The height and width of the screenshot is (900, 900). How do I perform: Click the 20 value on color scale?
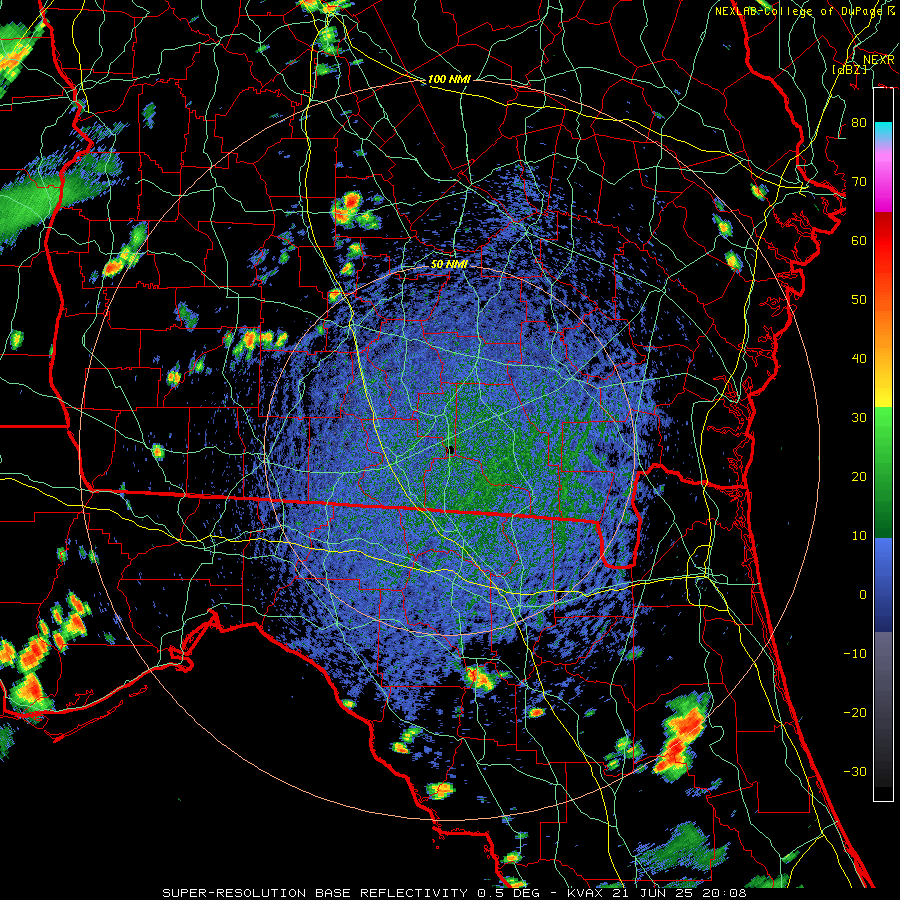point(859,476)
